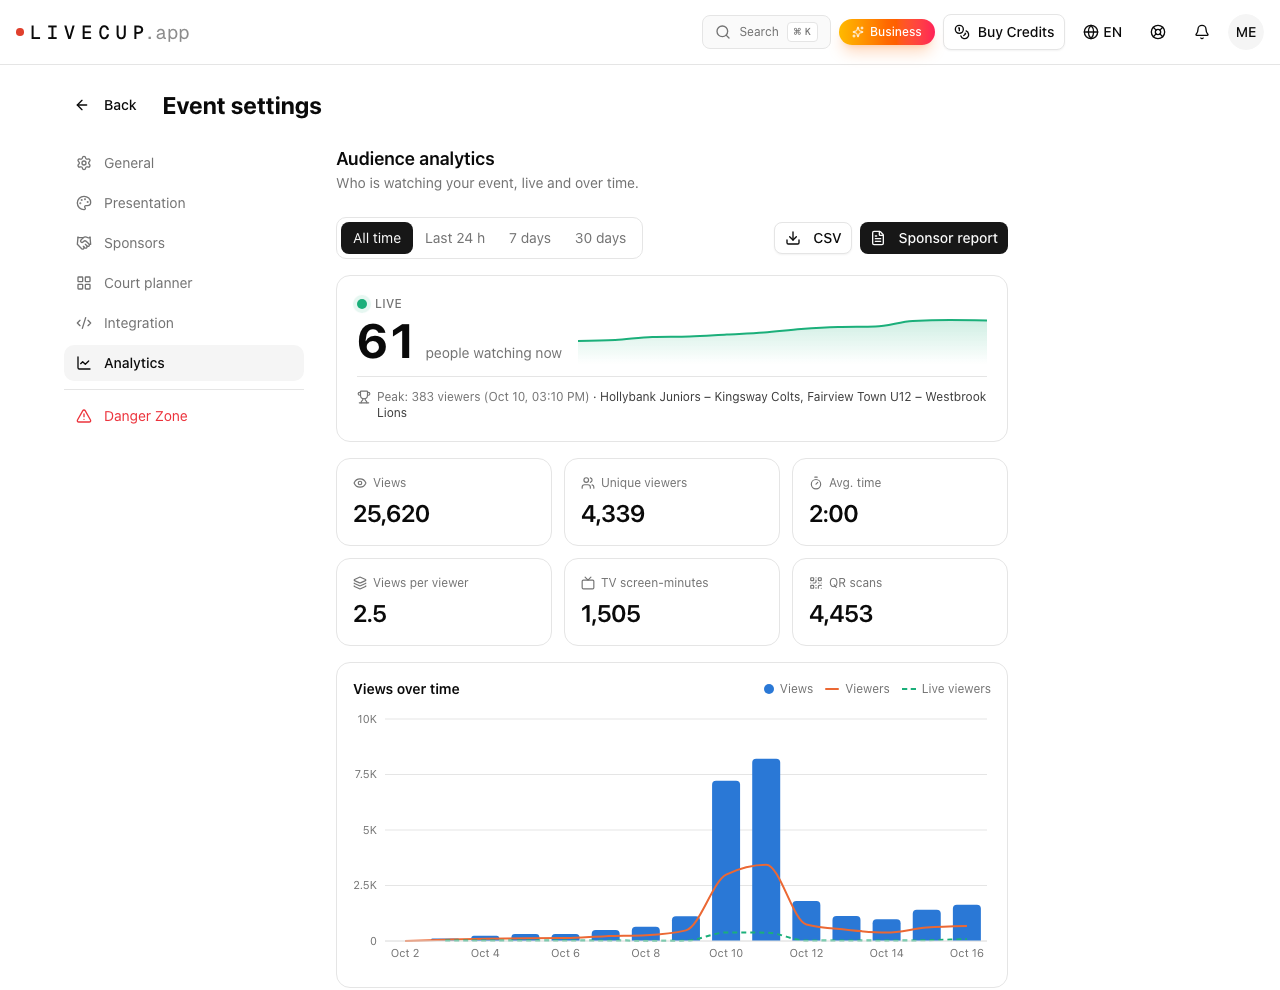Click the Avg. time stat card
Viewport: 1280px width, 990px height.
tap(900, 502)
